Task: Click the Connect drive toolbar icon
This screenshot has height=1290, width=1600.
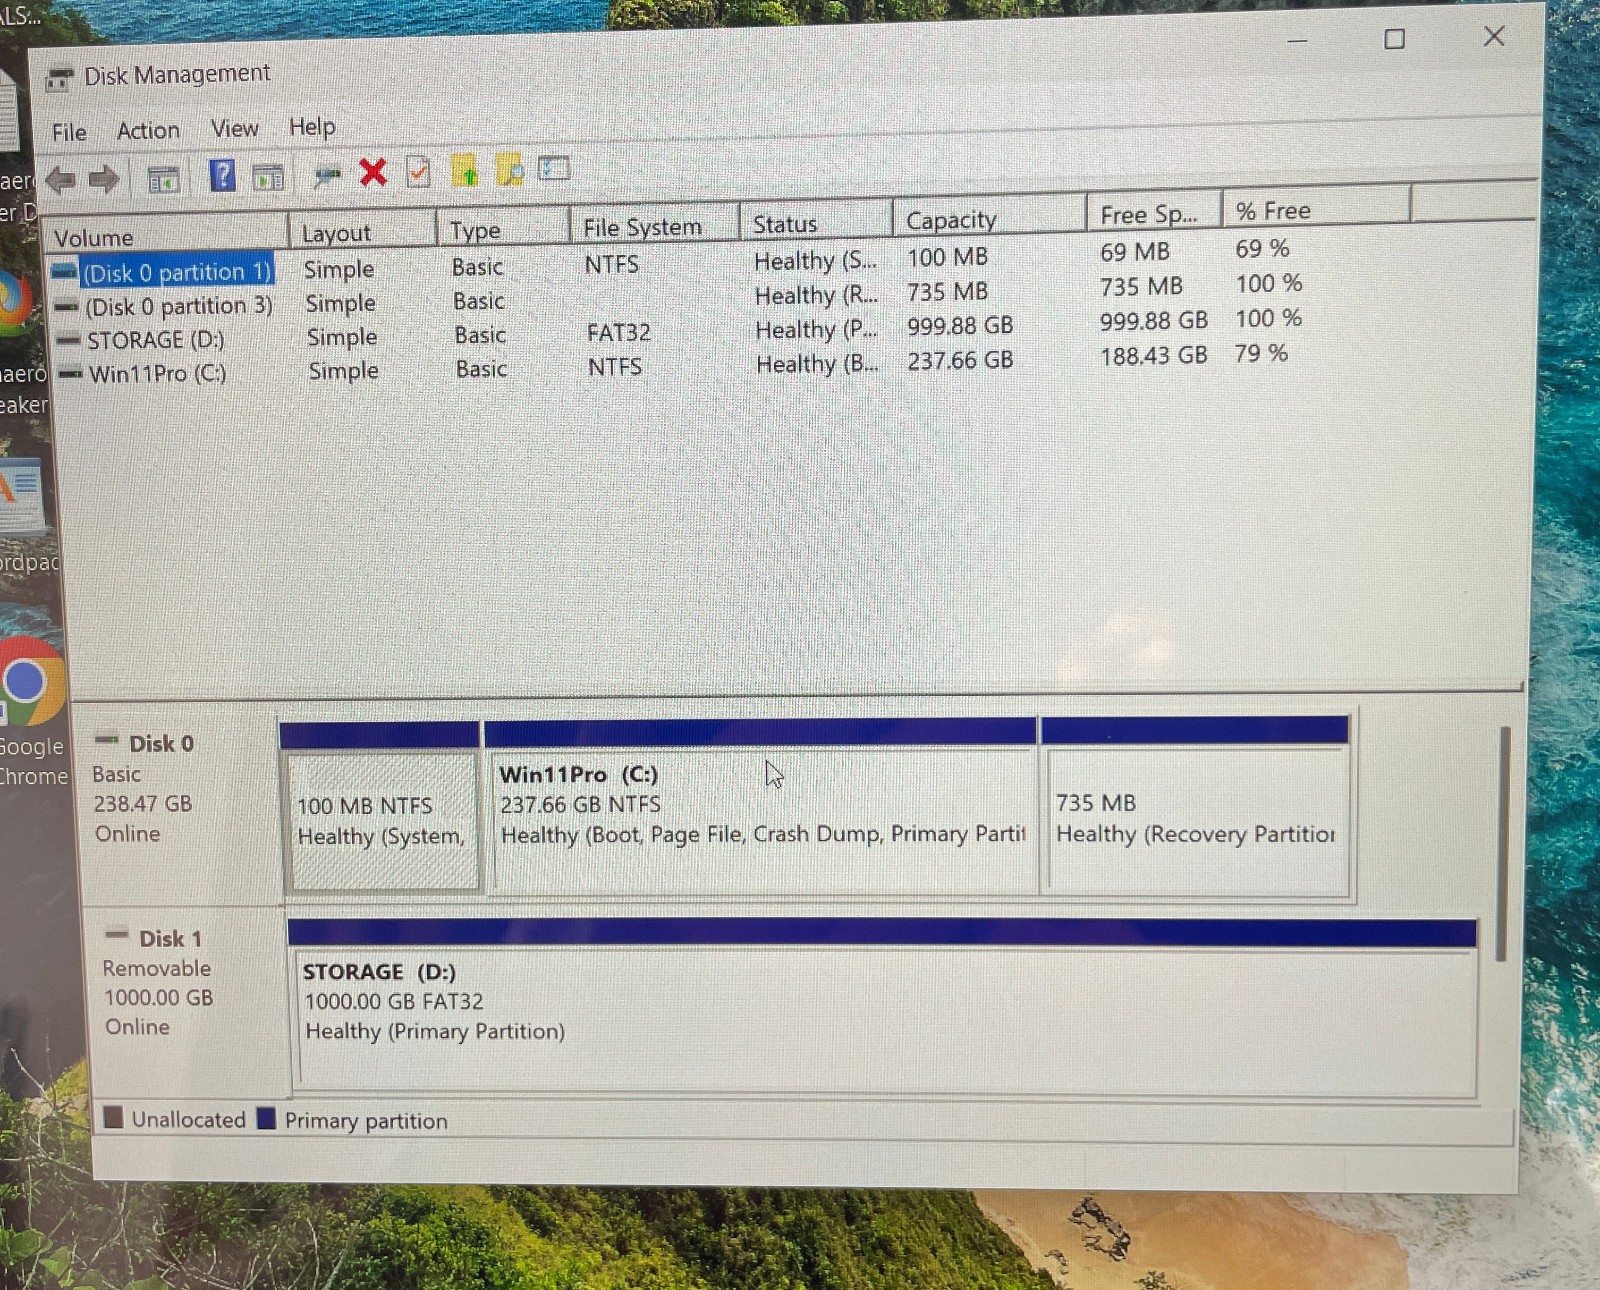Action: point(327,176)
